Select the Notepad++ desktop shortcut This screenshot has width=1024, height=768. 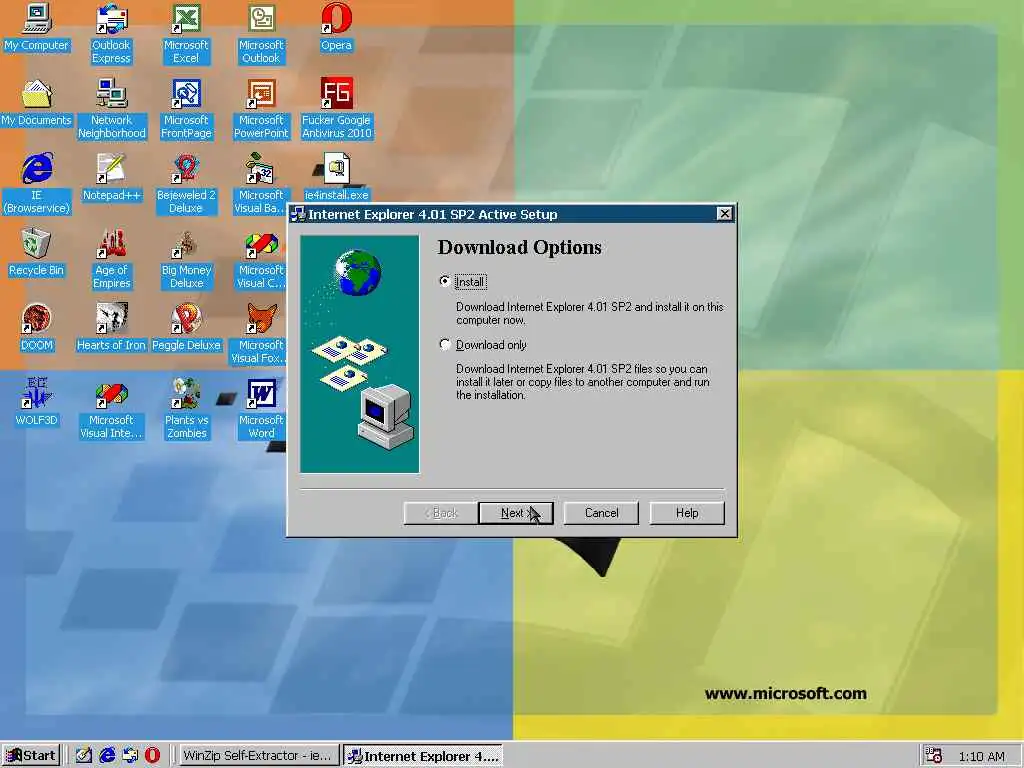tap(111, 178)
